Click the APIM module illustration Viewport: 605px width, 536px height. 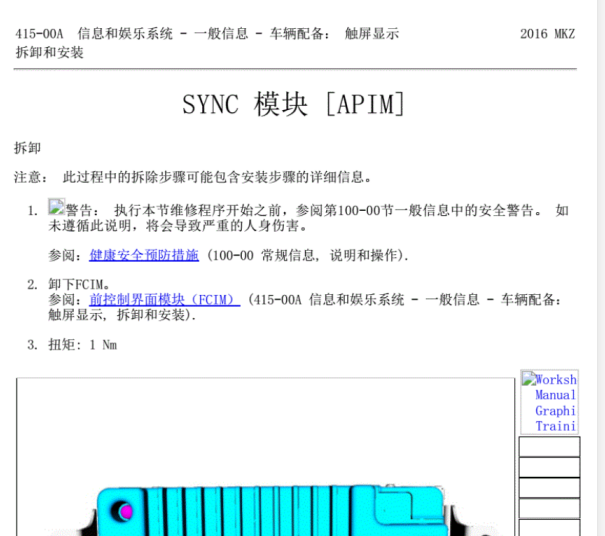coord(265,457)
